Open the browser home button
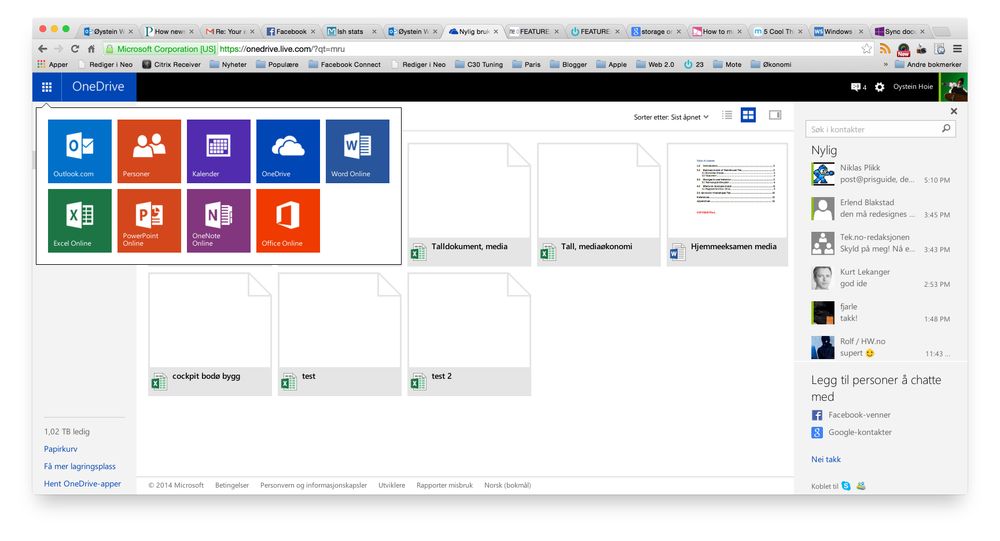This screenshot has width=1000, height=541. click(x=91, y=48)
